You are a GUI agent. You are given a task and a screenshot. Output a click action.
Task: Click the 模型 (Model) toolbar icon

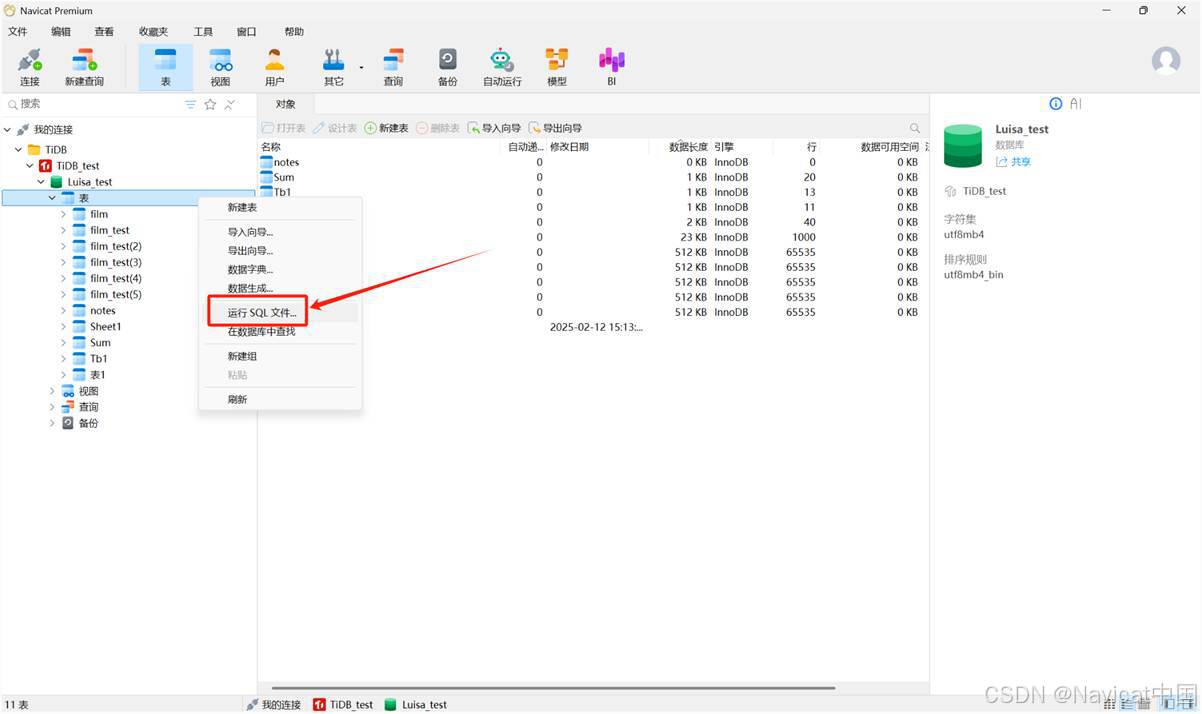pyautogui.click(x=557, y=67)
